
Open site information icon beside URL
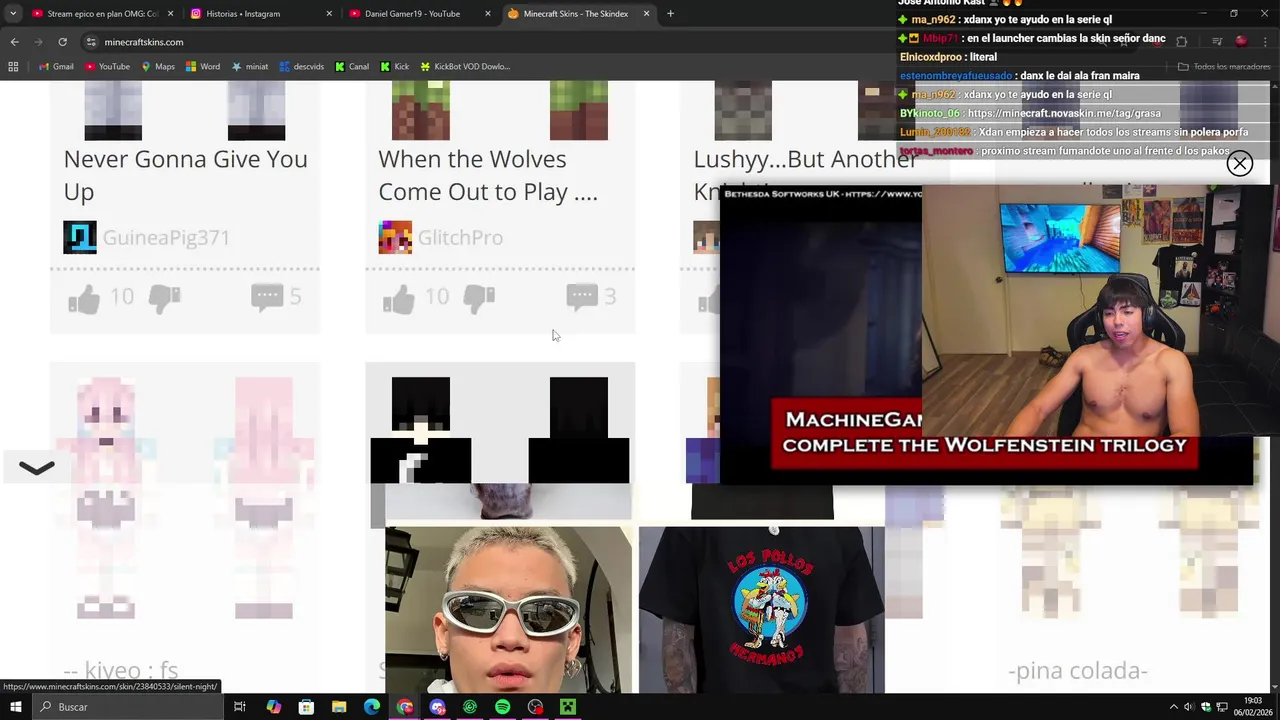91,42
